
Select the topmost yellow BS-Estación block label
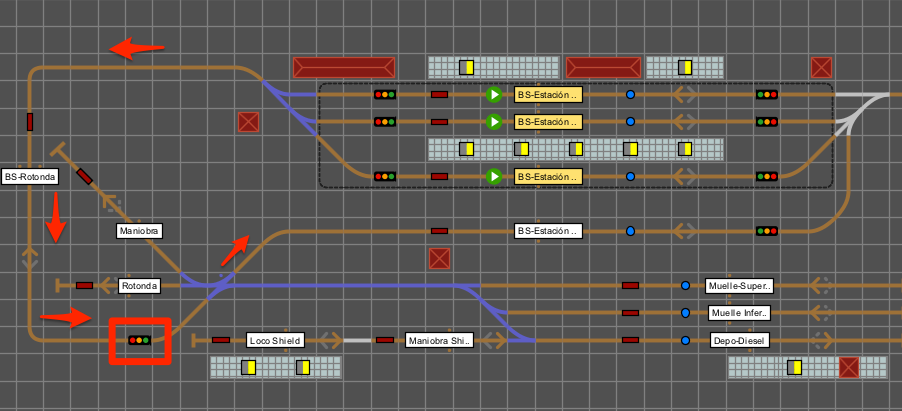[548, 94]
